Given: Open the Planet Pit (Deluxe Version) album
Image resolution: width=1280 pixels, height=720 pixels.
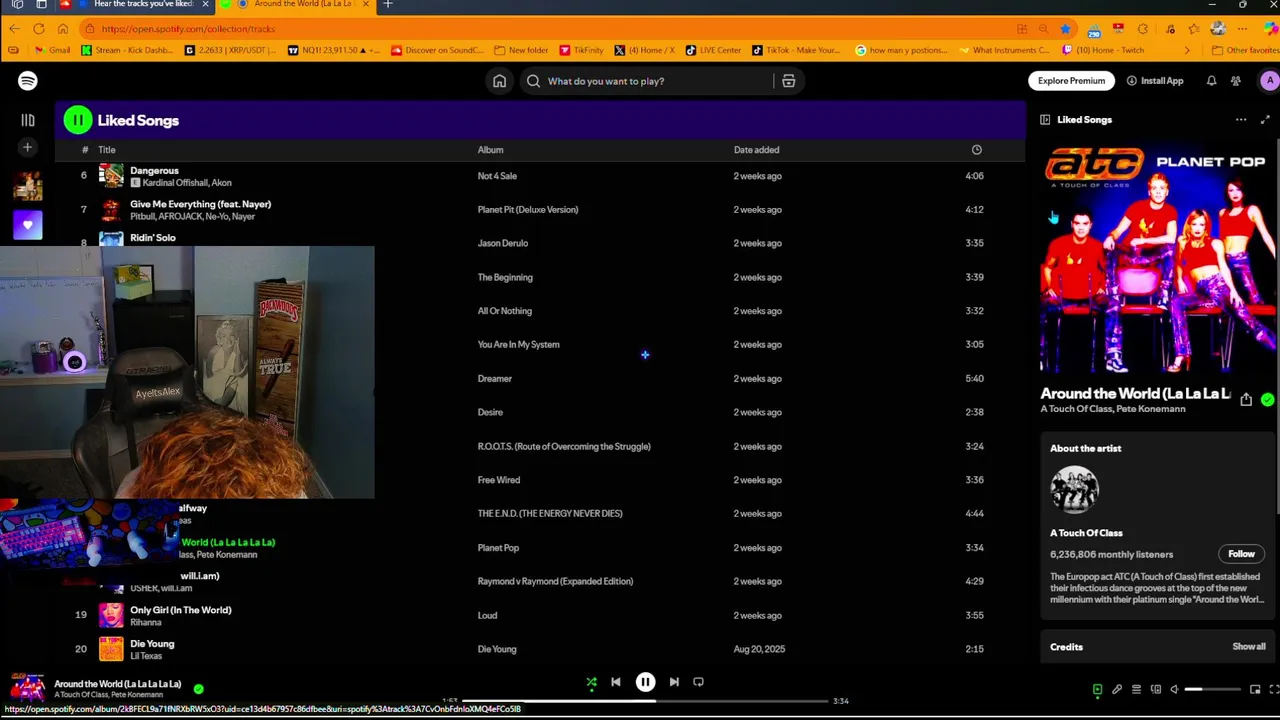Looking at the screenshot, I should (528, 210).
